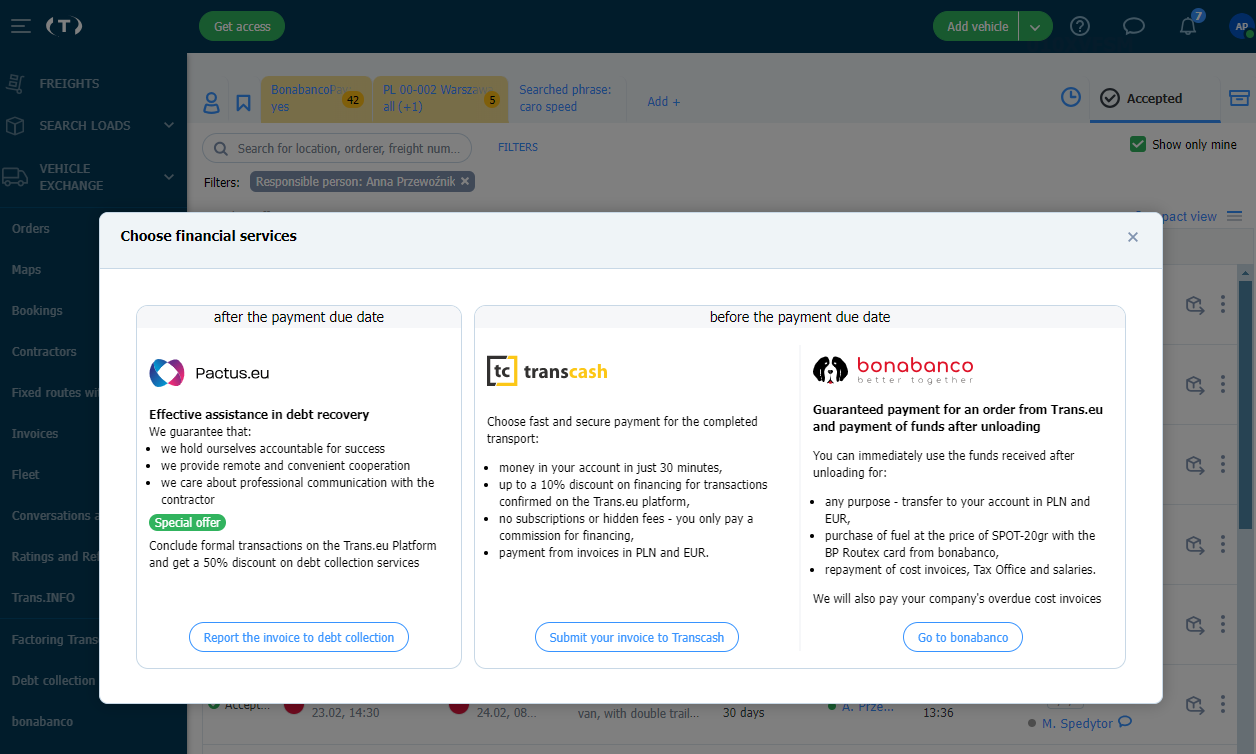This screenshot has width=1256, height=754.
Task: Click the Add vehicle button
Action: tap(977, 27)
